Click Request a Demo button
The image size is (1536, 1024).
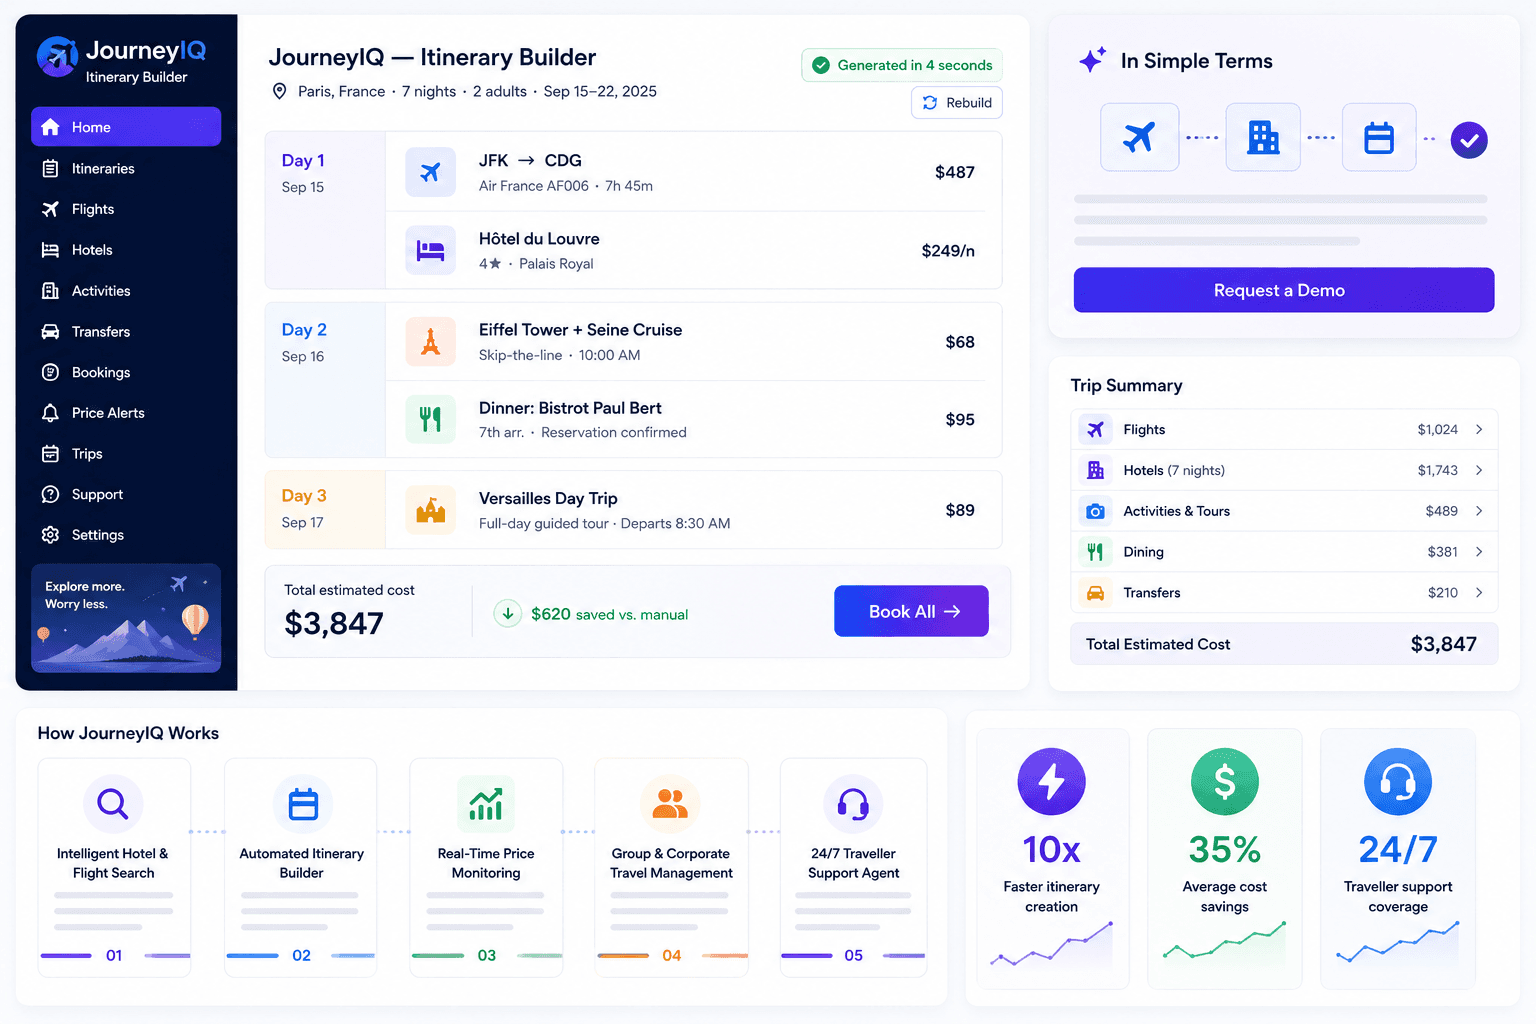click(1284, 290)
